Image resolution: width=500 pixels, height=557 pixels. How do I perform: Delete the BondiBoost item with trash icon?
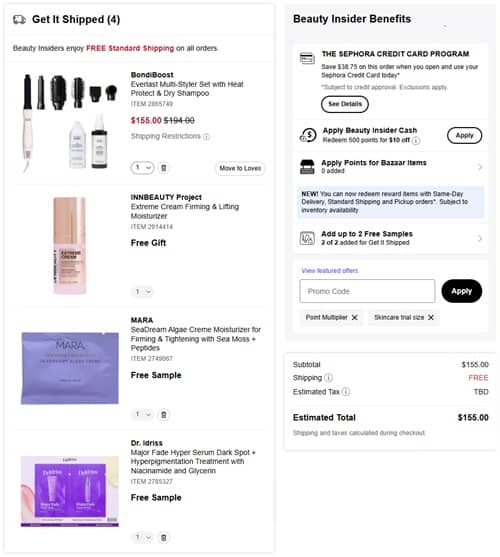coord(164,168)
